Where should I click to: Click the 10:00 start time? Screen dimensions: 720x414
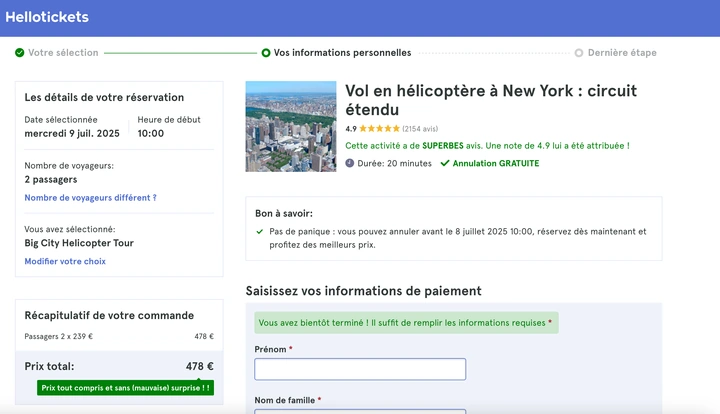pos(151,133)
